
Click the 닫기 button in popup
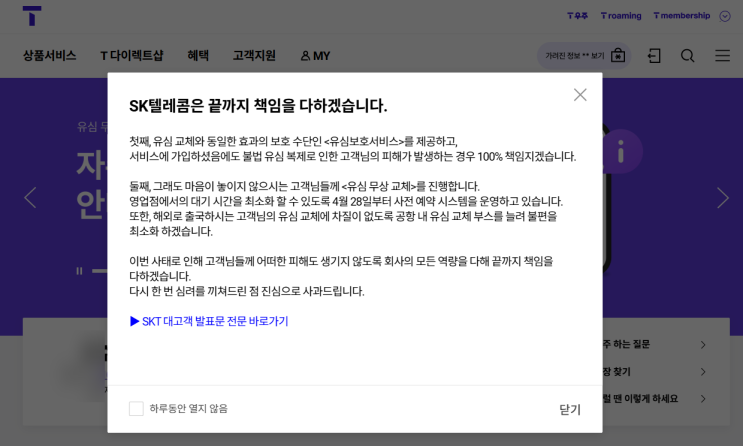pos(570,410)
